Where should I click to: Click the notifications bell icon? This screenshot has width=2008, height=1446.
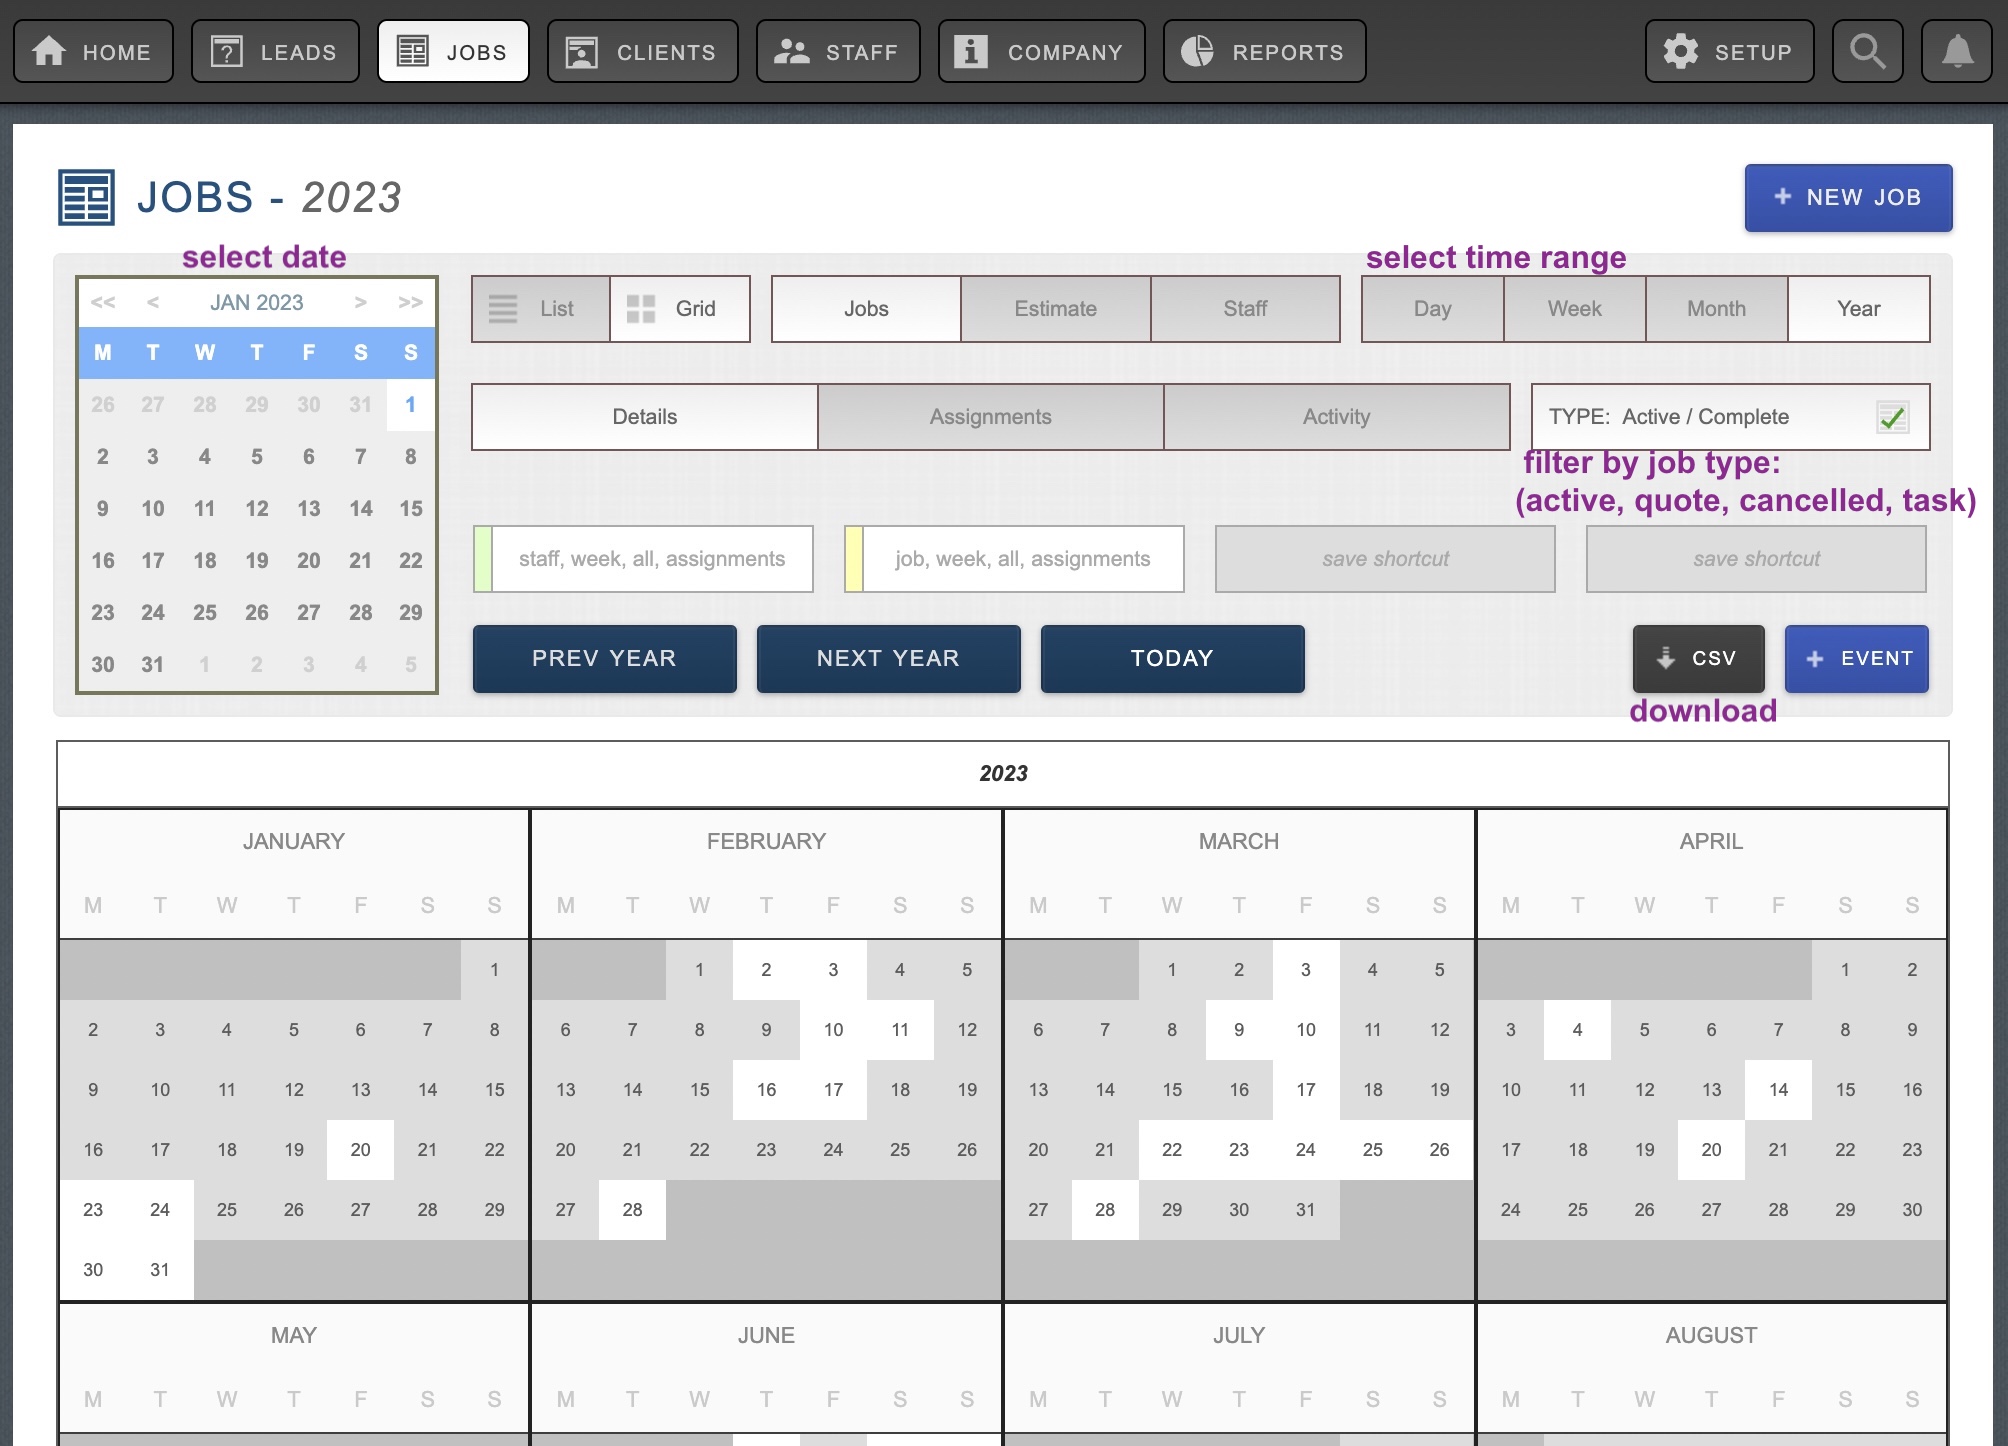pyautogui.click(x=1956, y=52)
